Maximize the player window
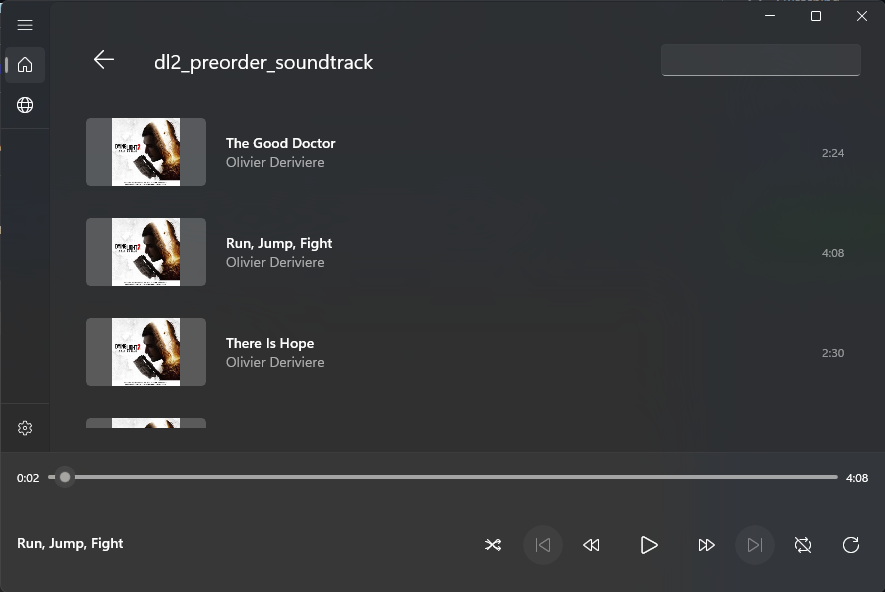This screenshot has height=592, width=885. 816,16
